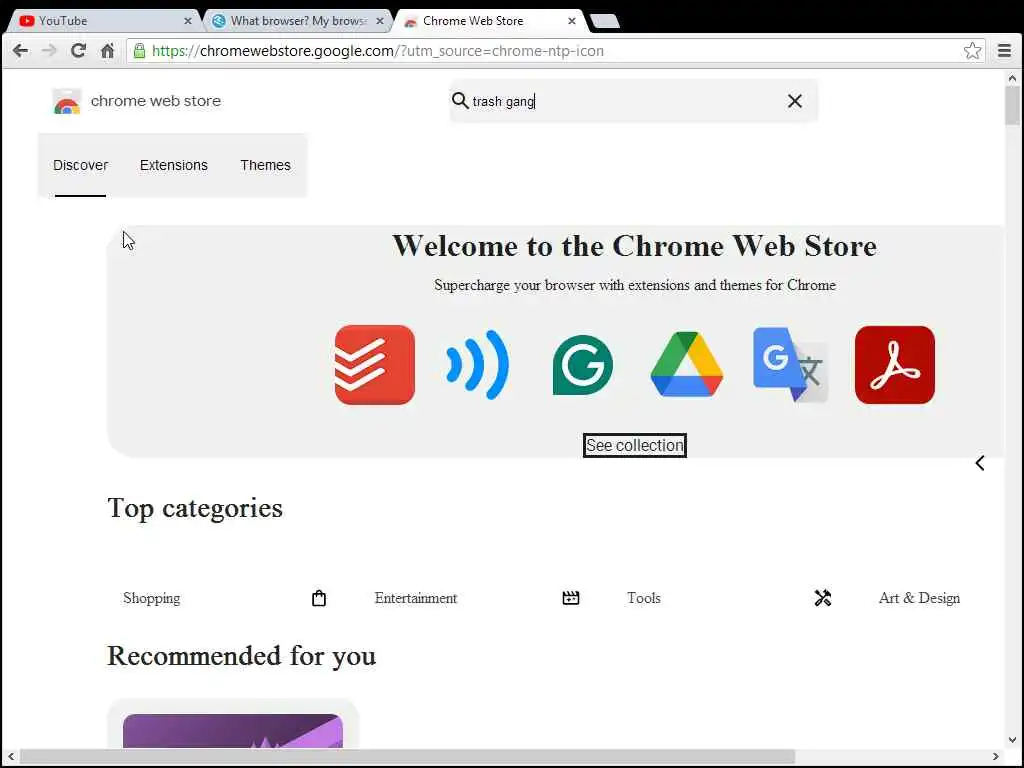Click the address bar URL
This screenshot has height=768, width=1024.
(377, 50)
